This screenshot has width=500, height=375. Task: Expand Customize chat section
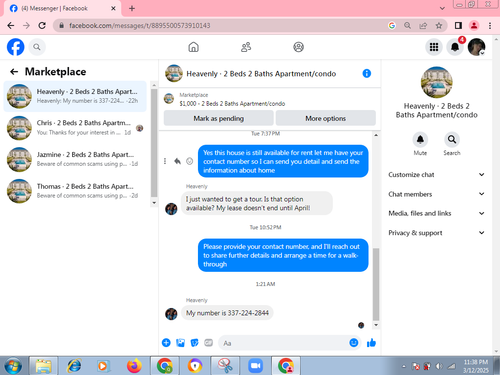[x=436, y=175]
